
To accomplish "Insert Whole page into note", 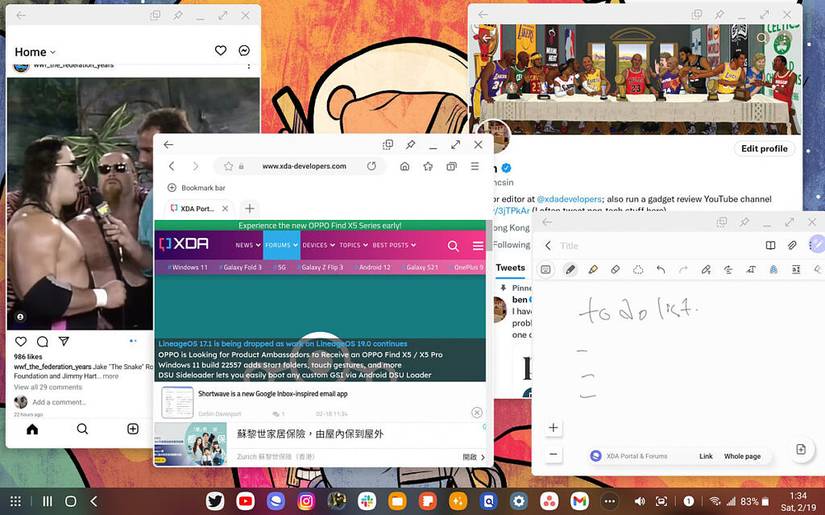I will point(742,456).
